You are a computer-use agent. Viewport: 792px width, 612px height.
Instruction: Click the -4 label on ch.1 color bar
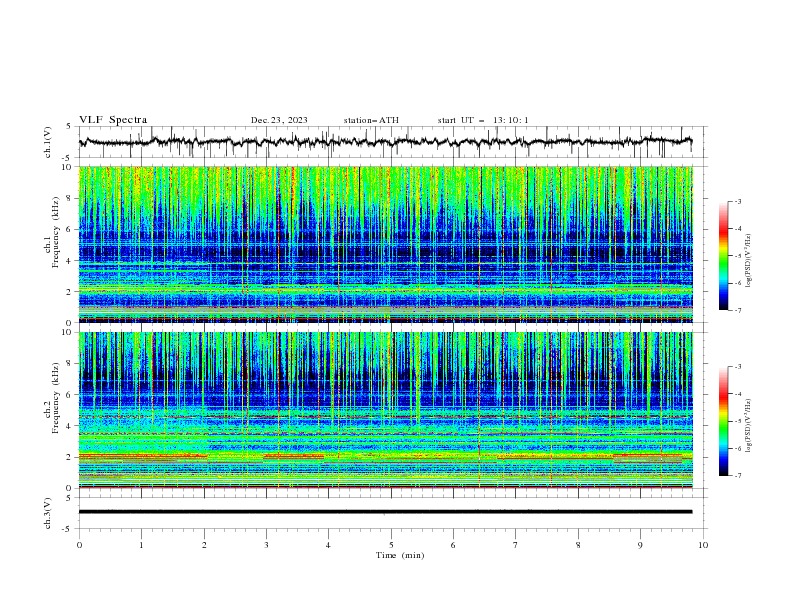click(x=738, y=229)
